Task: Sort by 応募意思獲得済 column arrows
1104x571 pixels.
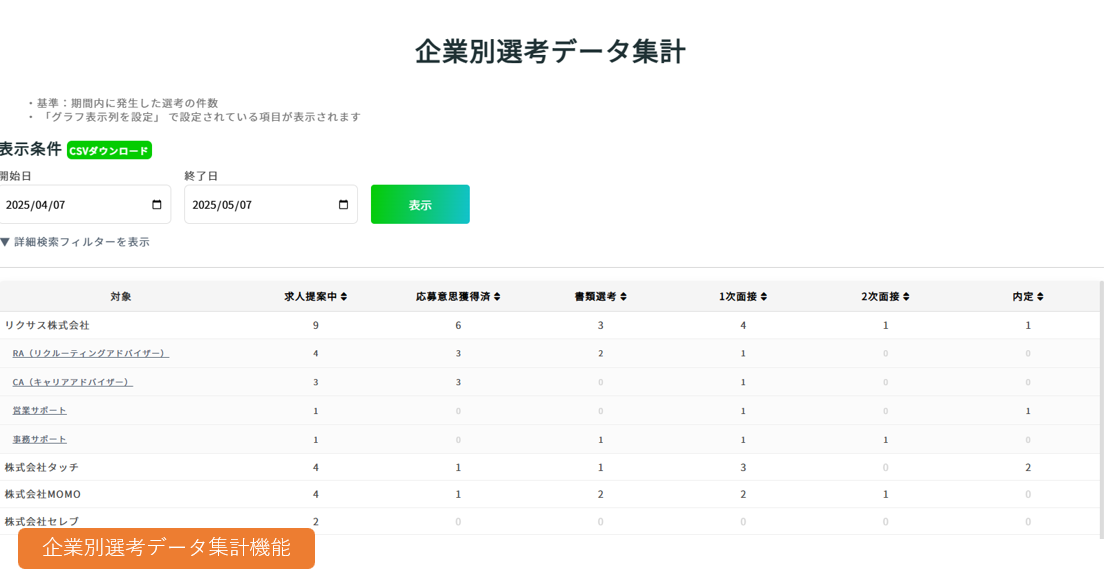Action: pyautogui.click(x=497, y=297)
